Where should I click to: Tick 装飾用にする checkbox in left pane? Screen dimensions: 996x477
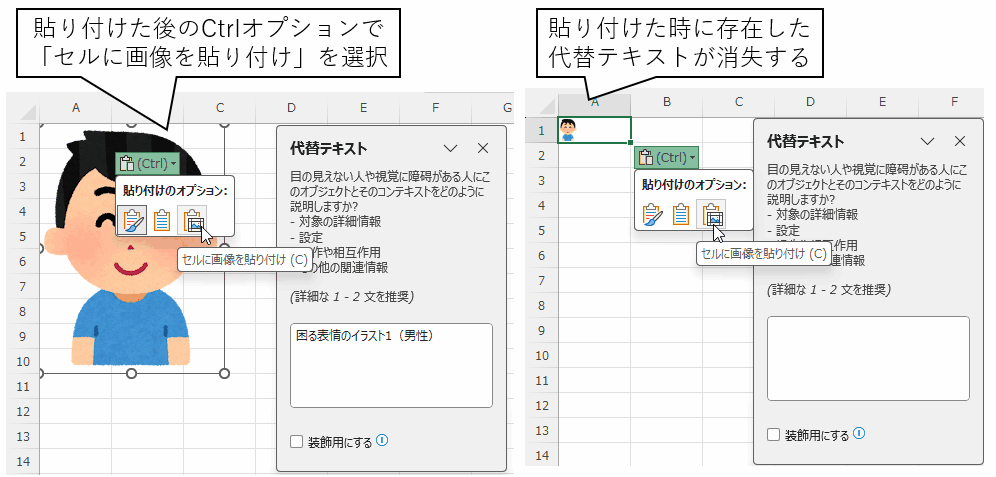[296, 442]
